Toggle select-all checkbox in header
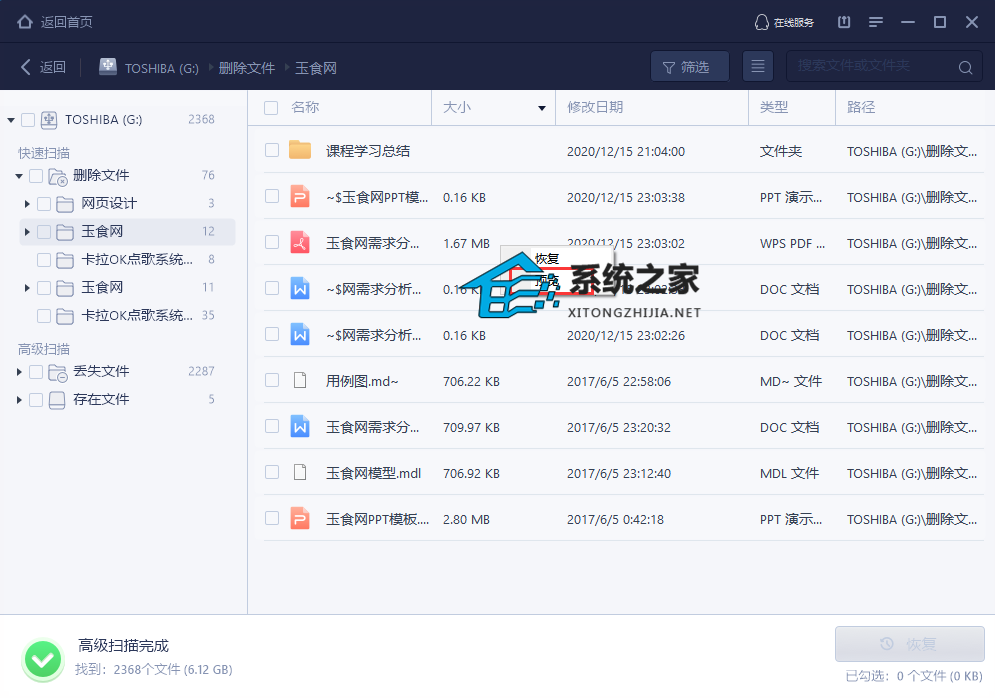The image size is (995, 698). pos(271,108)
